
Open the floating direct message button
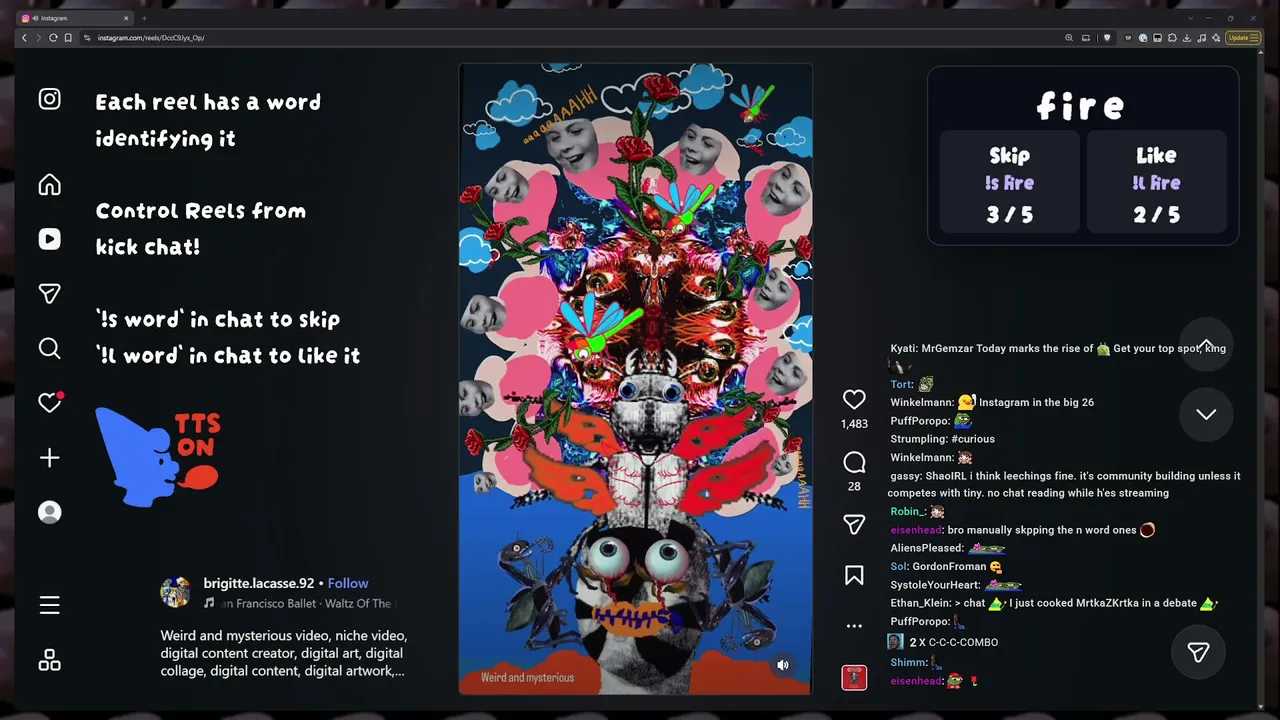1198,653
